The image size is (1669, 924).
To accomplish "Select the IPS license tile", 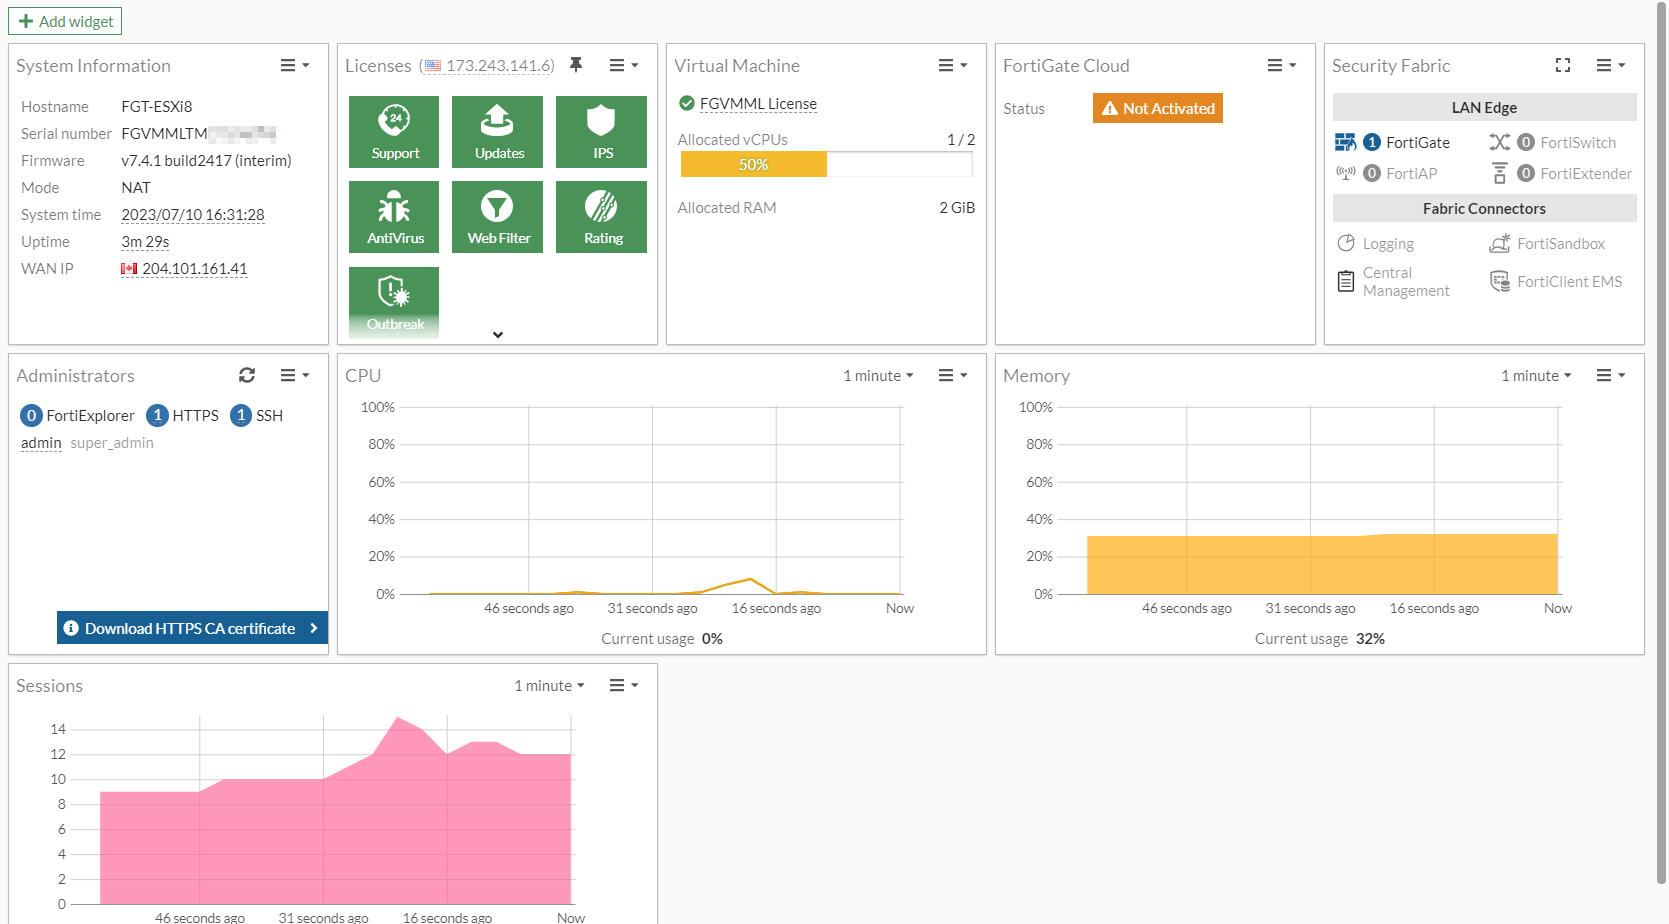I will [601, 131].
